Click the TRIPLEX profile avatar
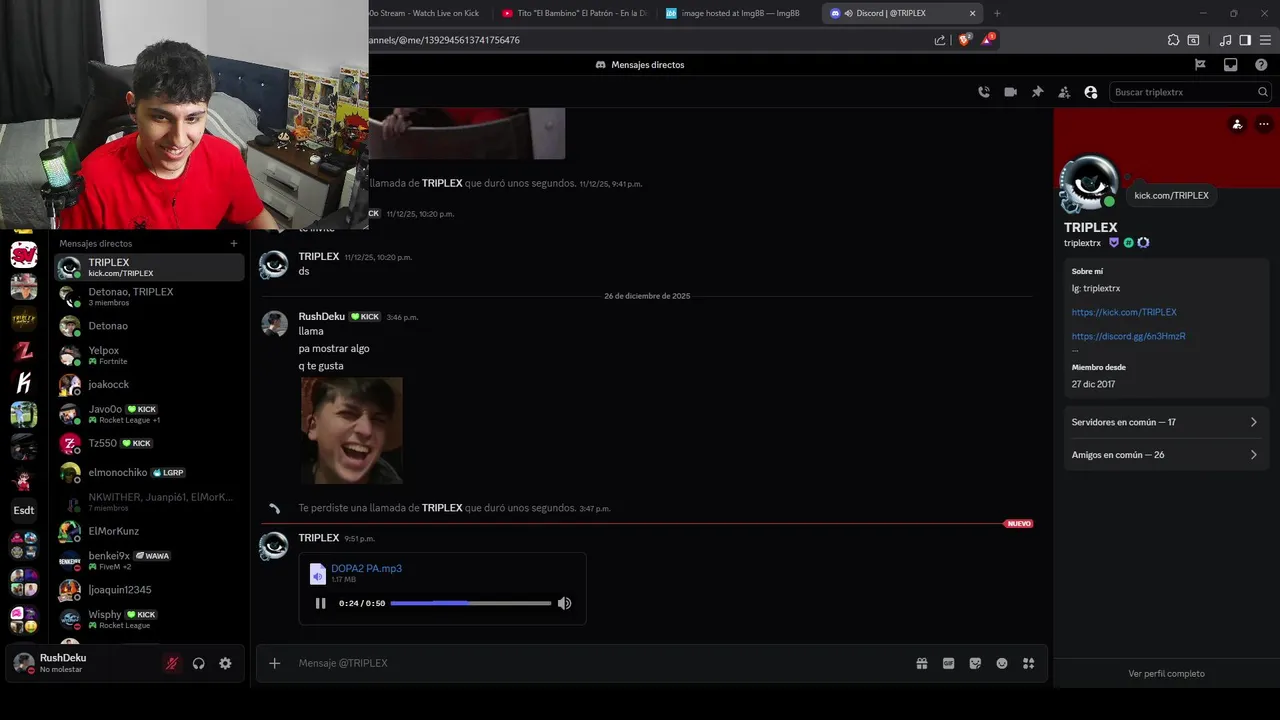Viewport: 1280px width, 720px height. coord(1088,183)
